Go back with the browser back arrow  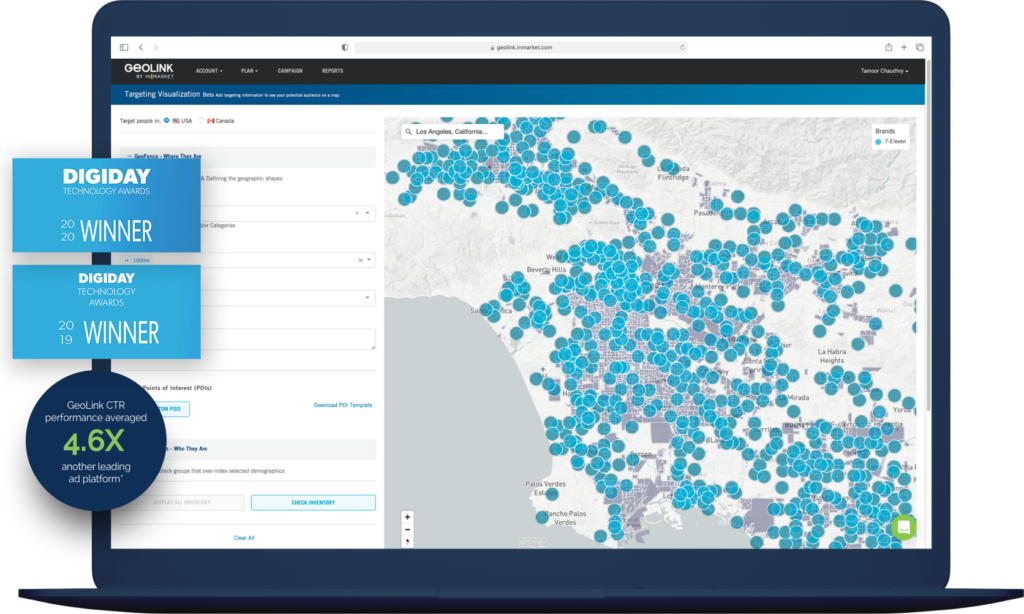pyautogui.click(x=141, y=47)
